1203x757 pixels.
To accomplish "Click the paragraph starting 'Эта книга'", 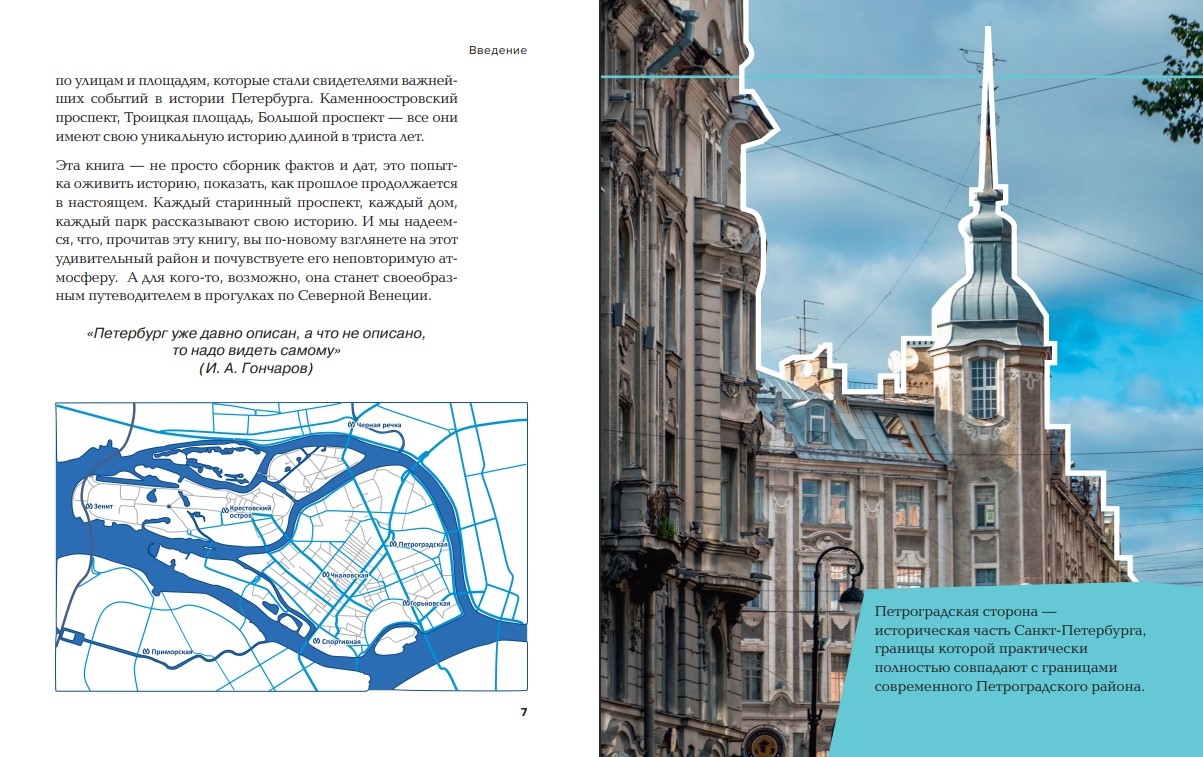I will pyautogui.click(x=256, y=230).
